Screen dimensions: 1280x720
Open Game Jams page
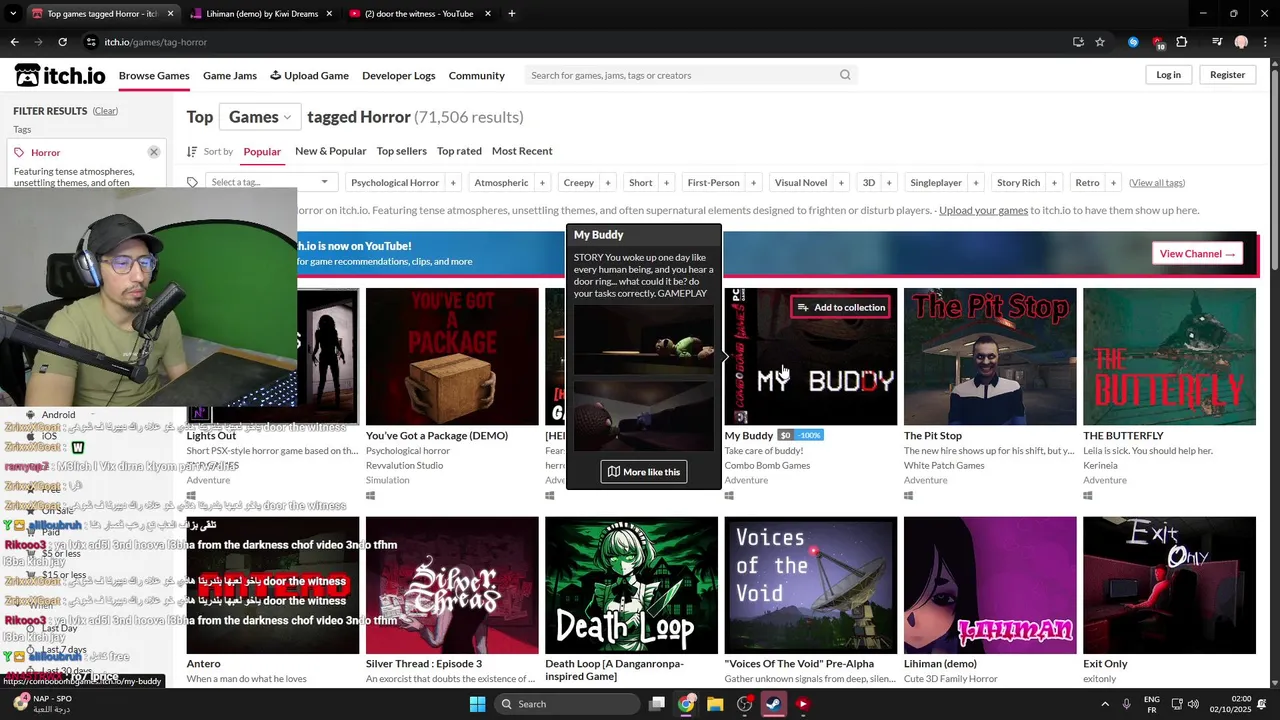[230, 75]
